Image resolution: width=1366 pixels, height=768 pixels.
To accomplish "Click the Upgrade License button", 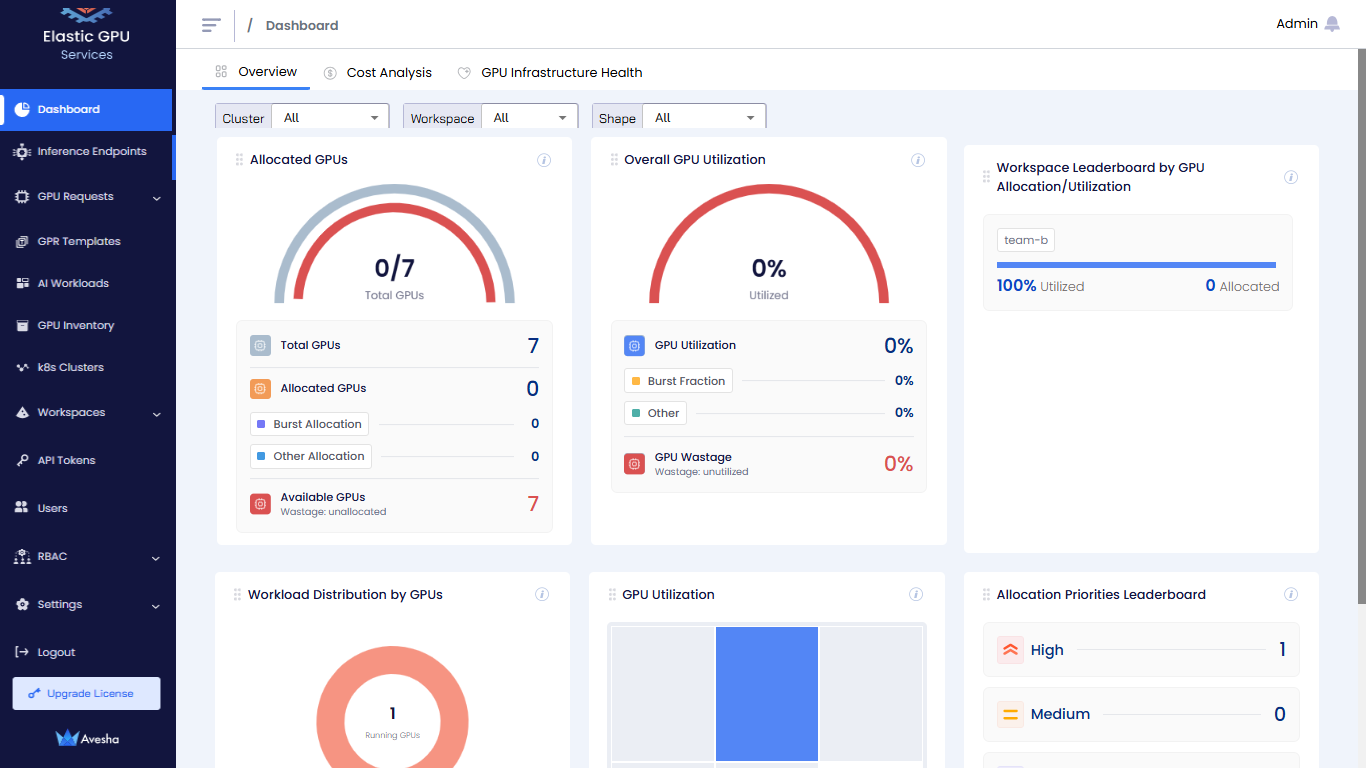I will [x=87, y=694].
